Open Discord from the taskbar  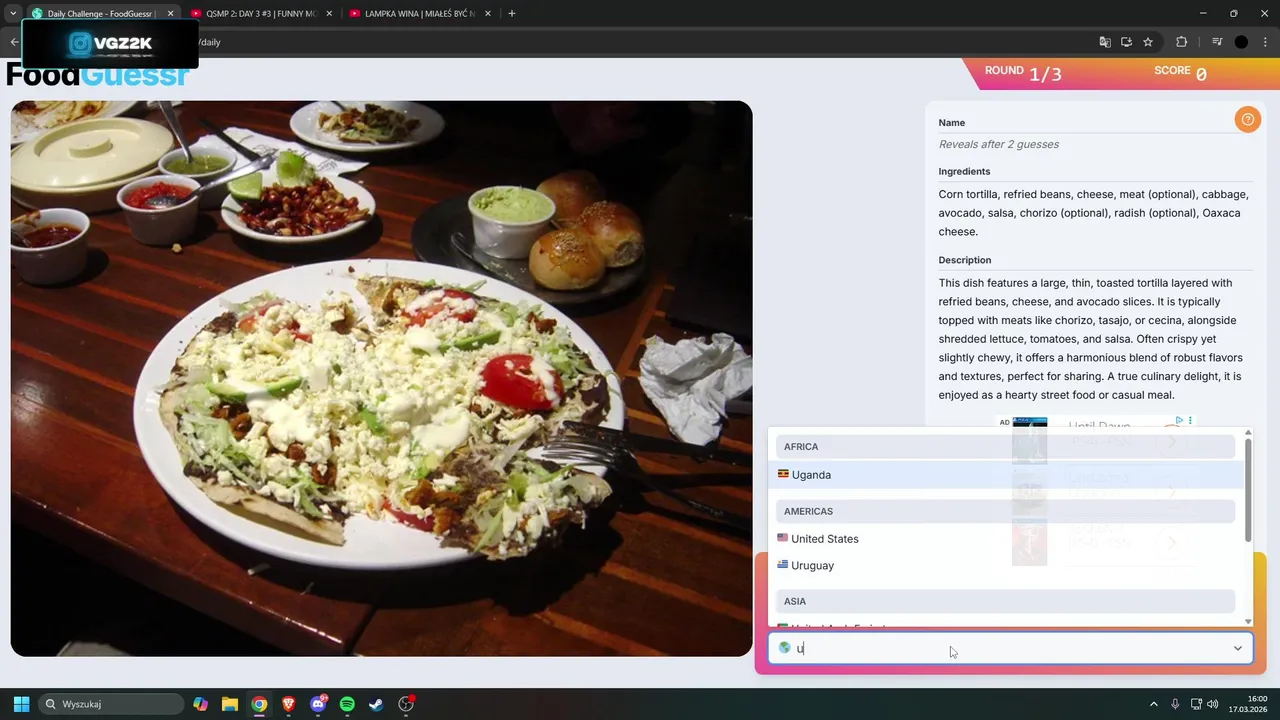(x=318, y=704)
